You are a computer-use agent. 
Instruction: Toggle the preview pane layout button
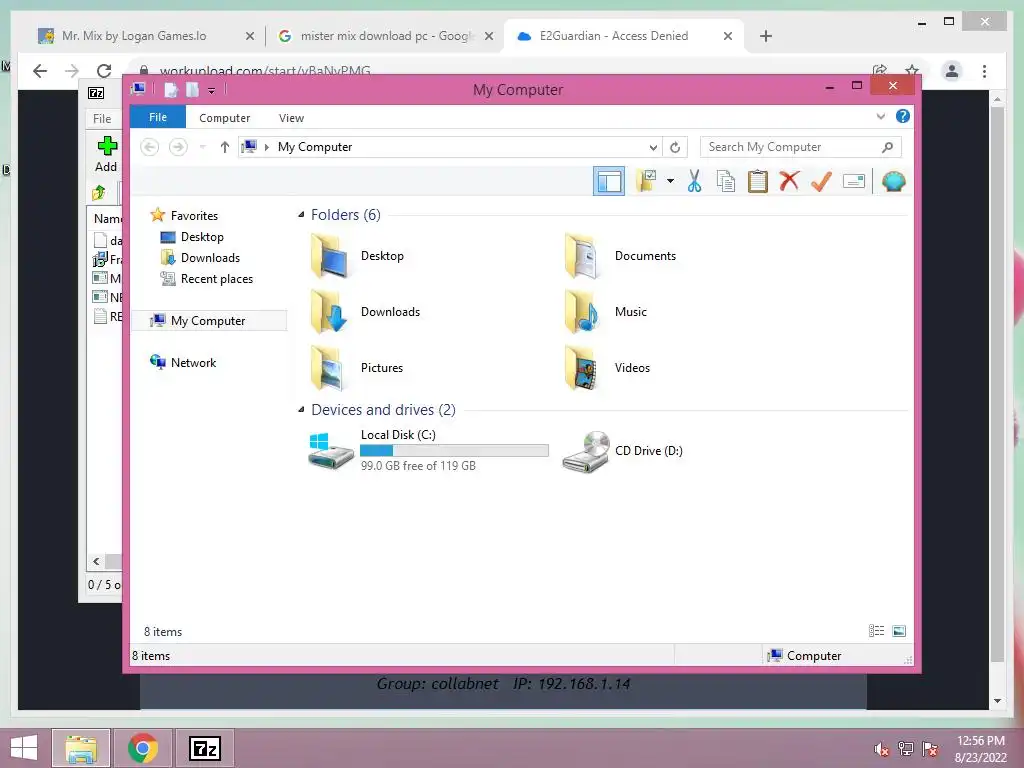(609, 181)
